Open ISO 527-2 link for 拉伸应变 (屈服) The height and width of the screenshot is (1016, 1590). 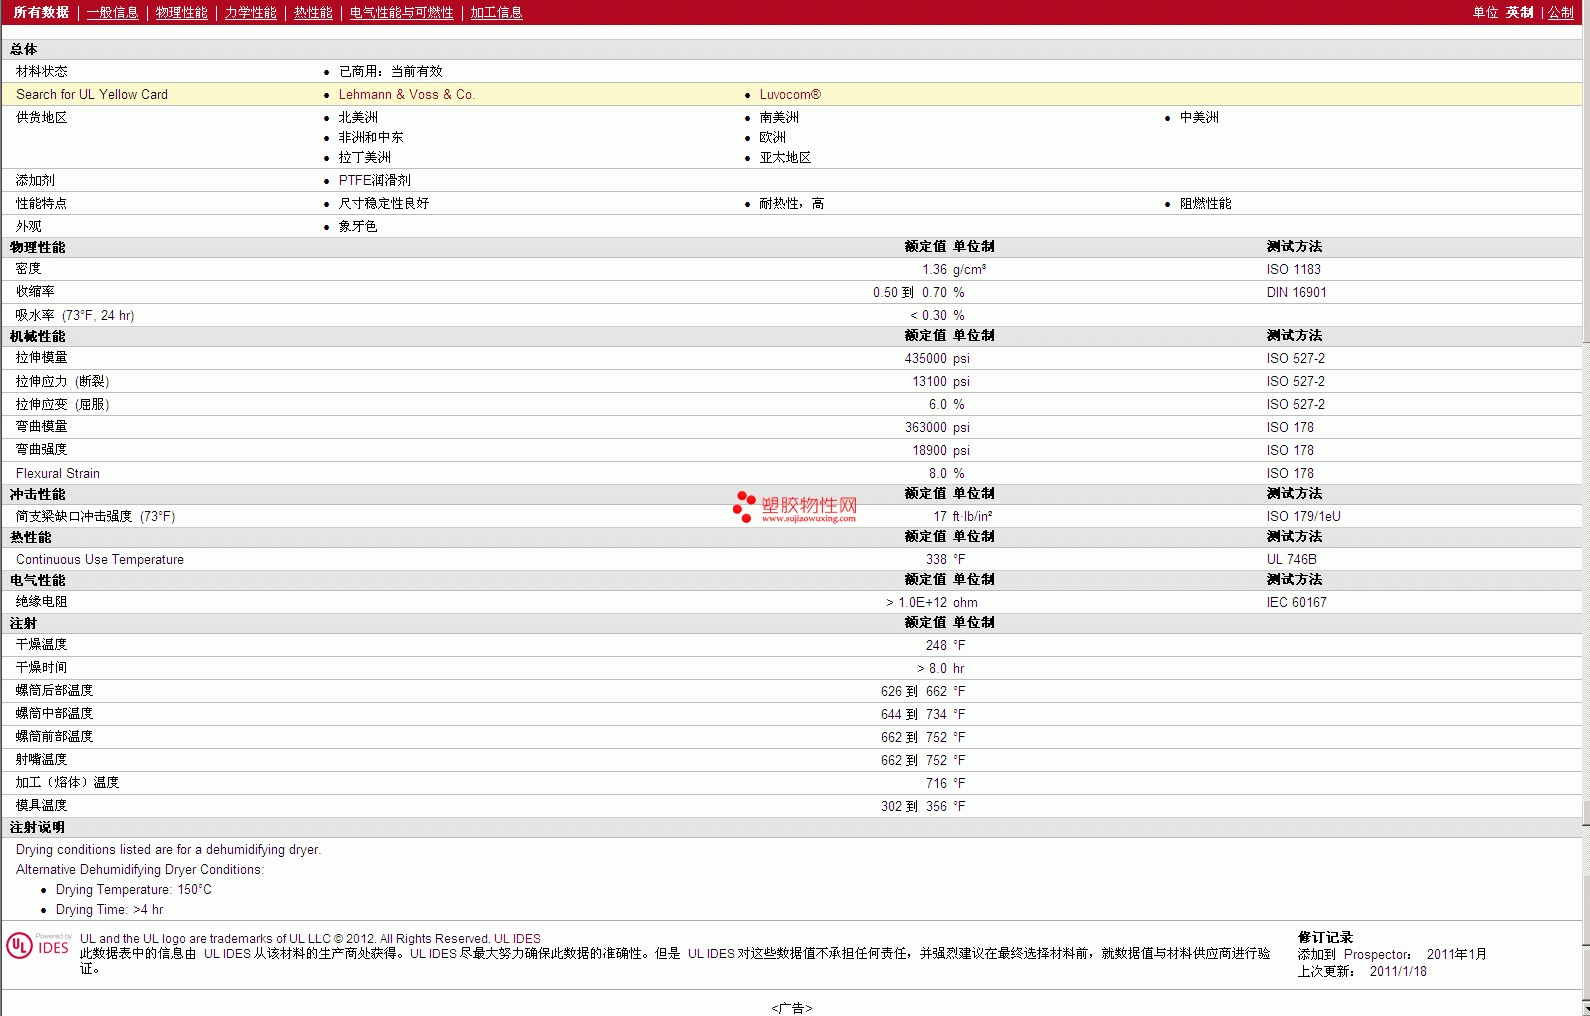coord(1296,404)
